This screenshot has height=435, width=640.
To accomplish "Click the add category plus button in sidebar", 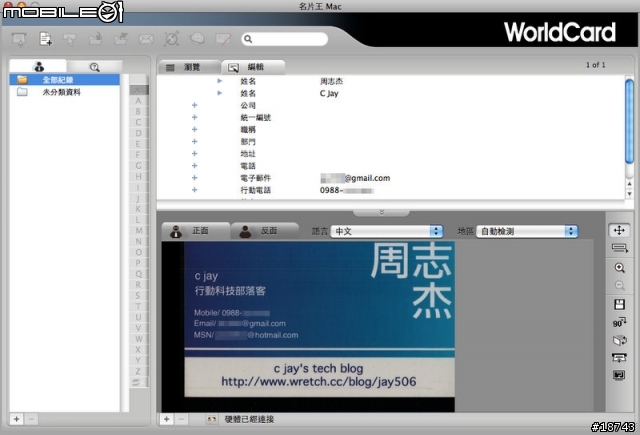I will (x=16, y=419).
